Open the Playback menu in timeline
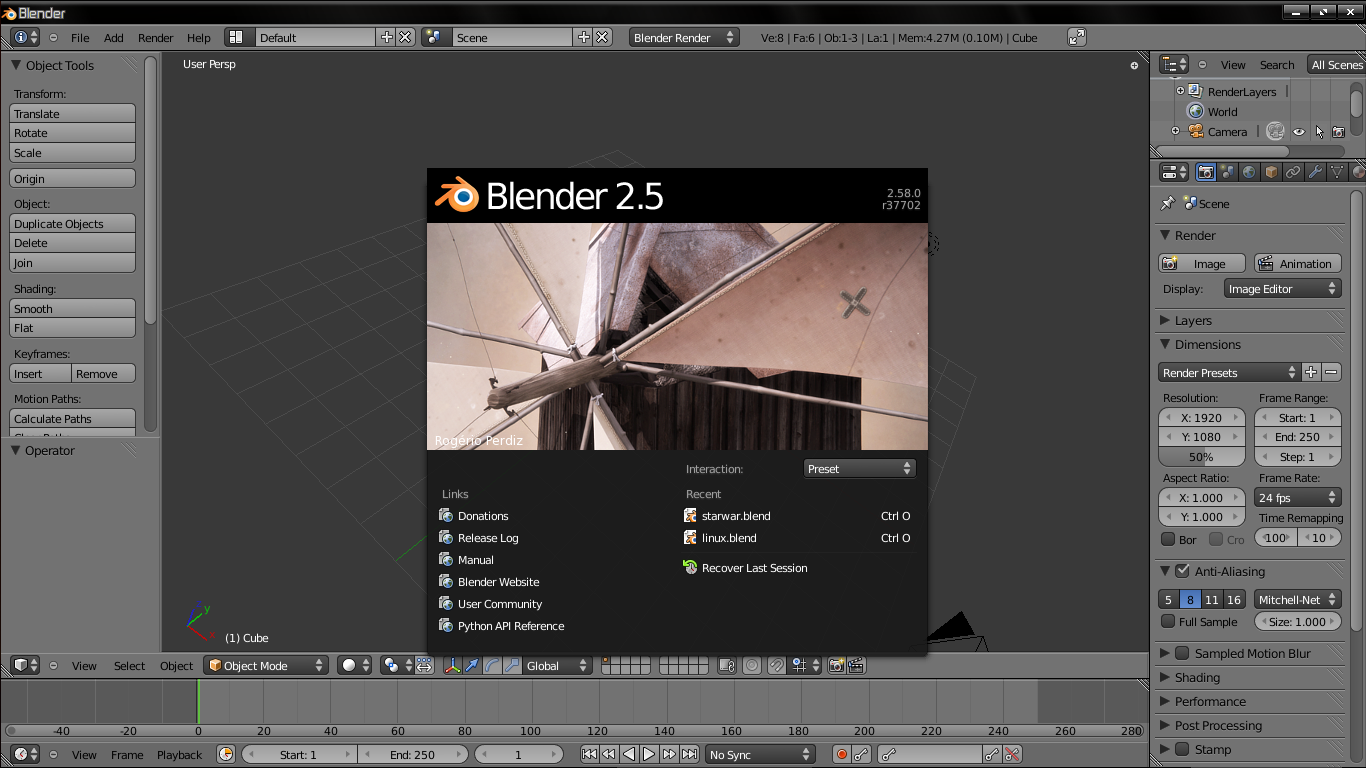 179,755
